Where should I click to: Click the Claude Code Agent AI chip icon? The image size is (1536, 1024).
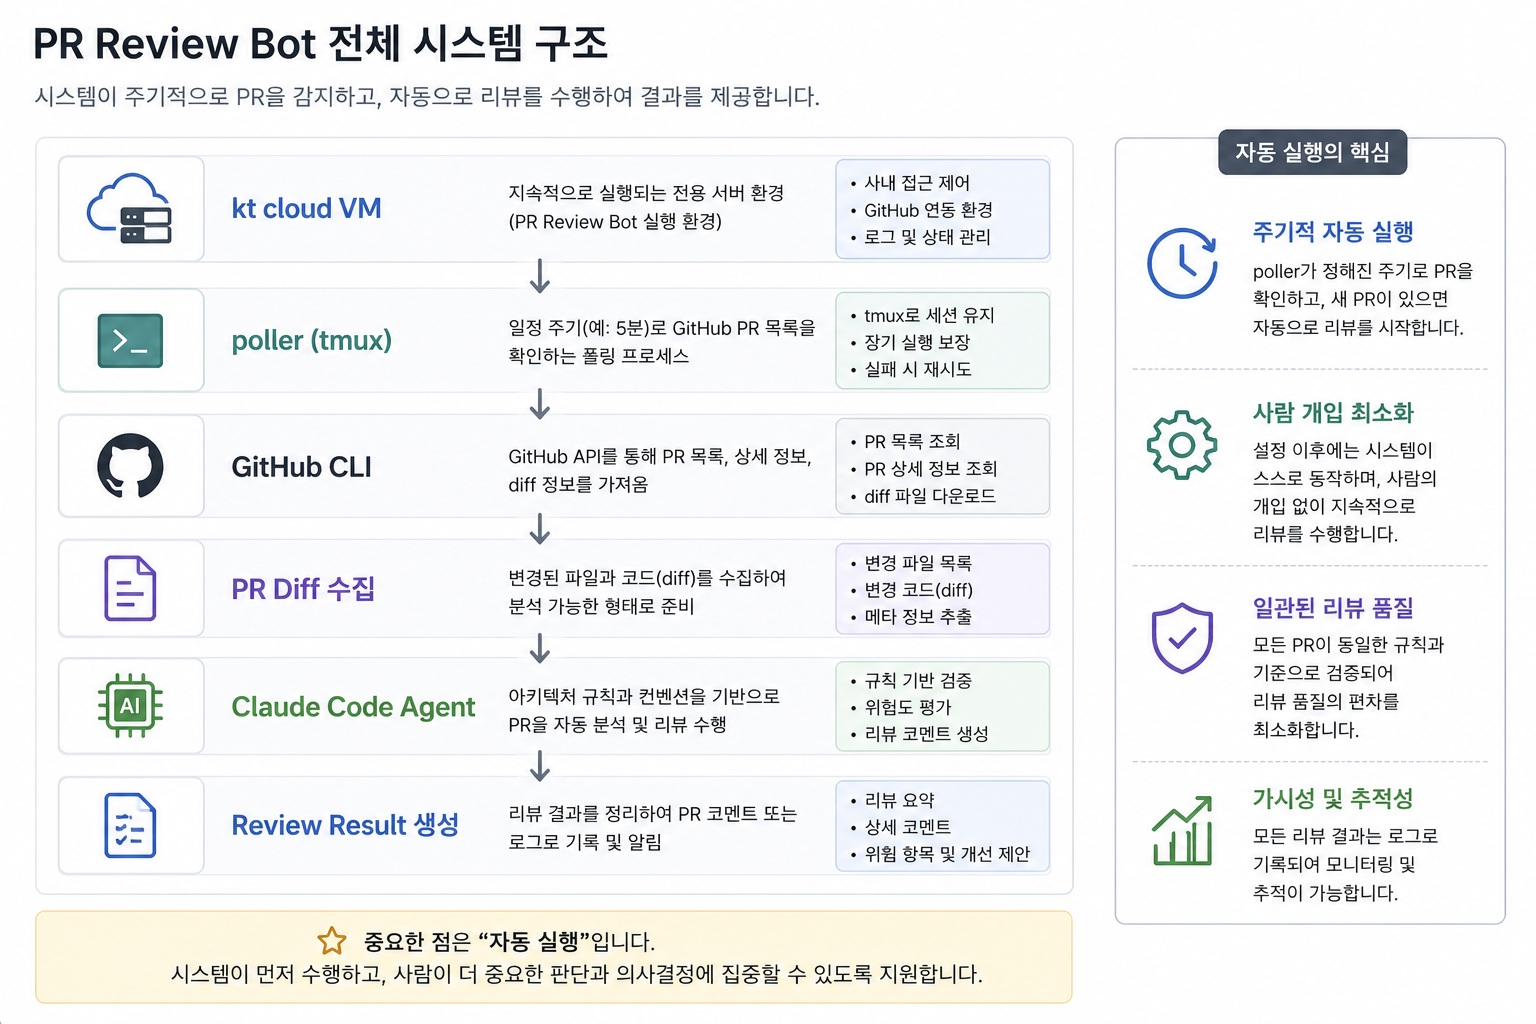tap(130, 706)
